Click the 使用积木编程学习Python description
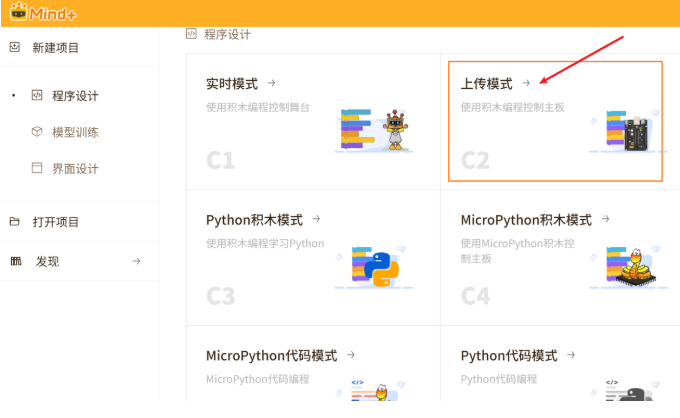The height and width of the screenshot is (418, 680). pos(265,244)
